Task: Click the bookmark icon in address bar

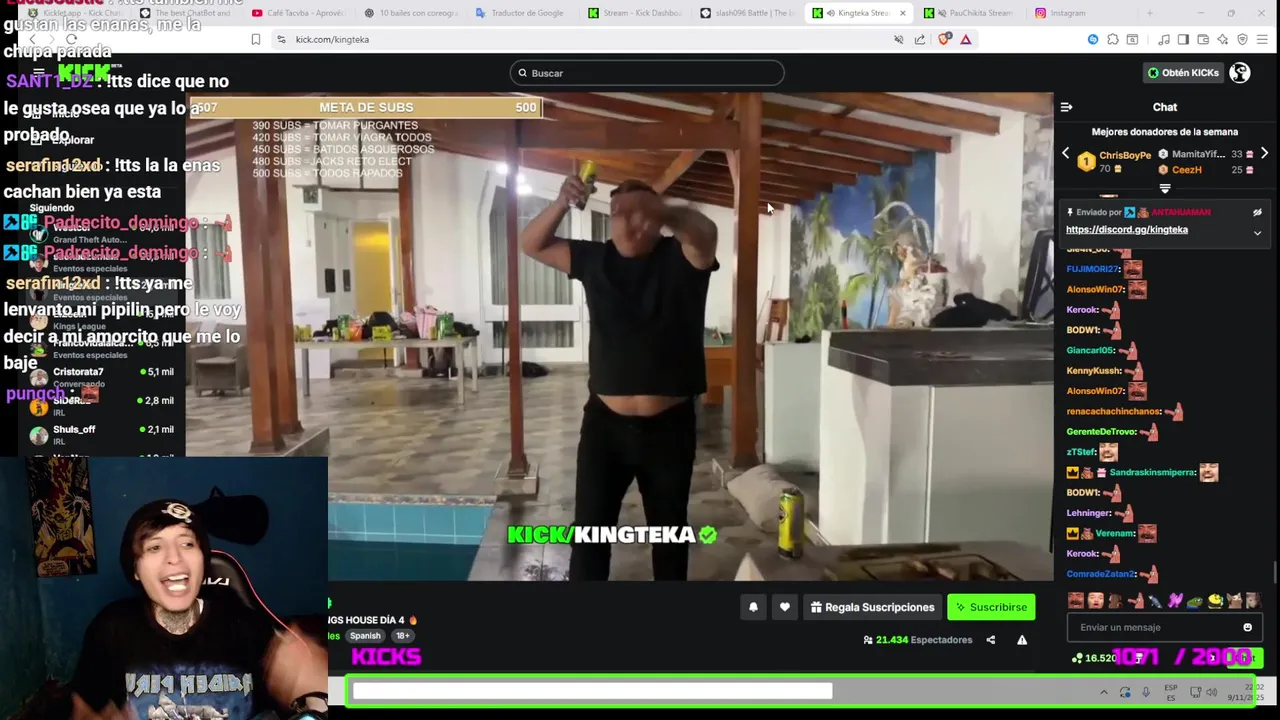Action: click(256, 40)
